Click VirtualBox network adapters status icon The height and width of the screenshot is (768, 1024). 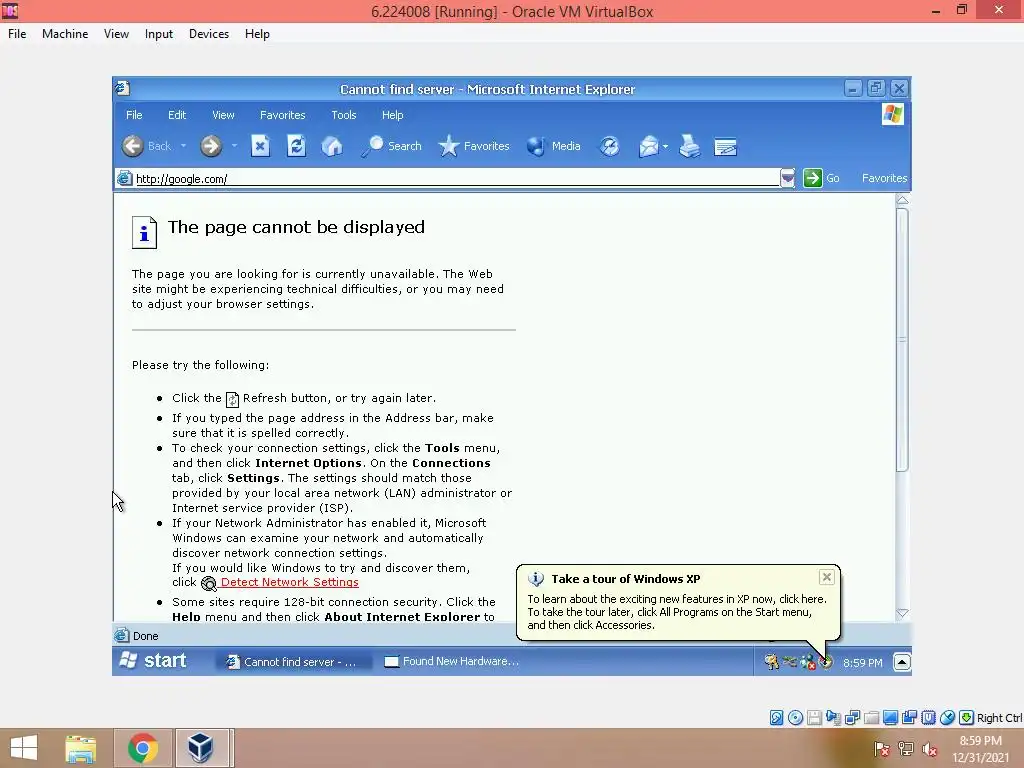[x=852, y=718]
